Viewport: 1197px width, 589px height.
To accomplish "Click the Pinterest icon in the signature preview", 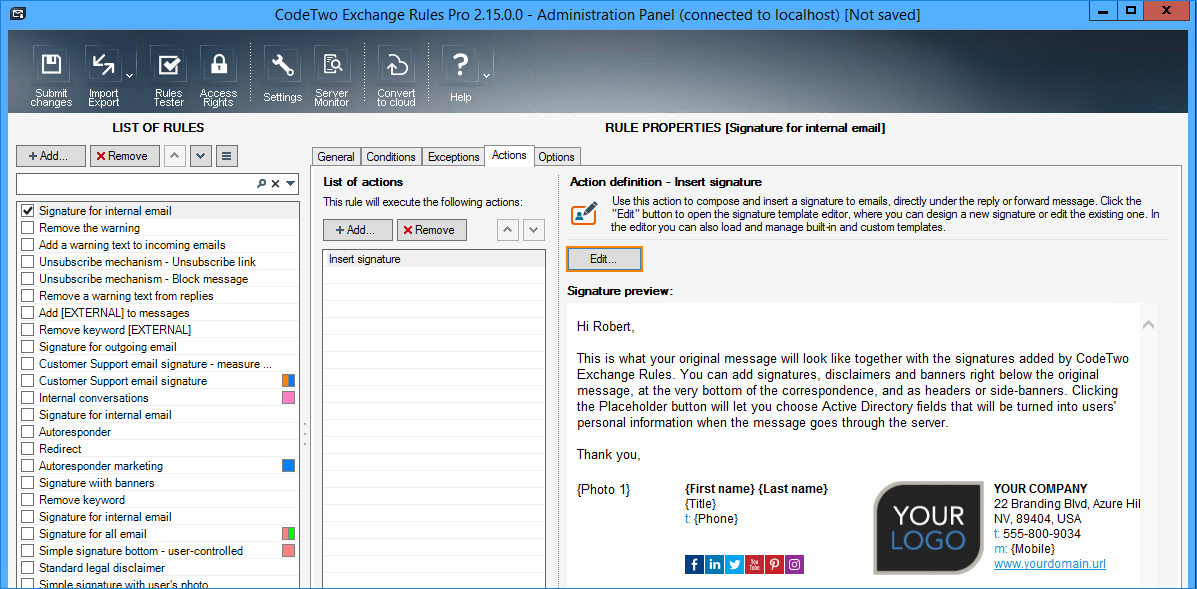I will (774, 565).
